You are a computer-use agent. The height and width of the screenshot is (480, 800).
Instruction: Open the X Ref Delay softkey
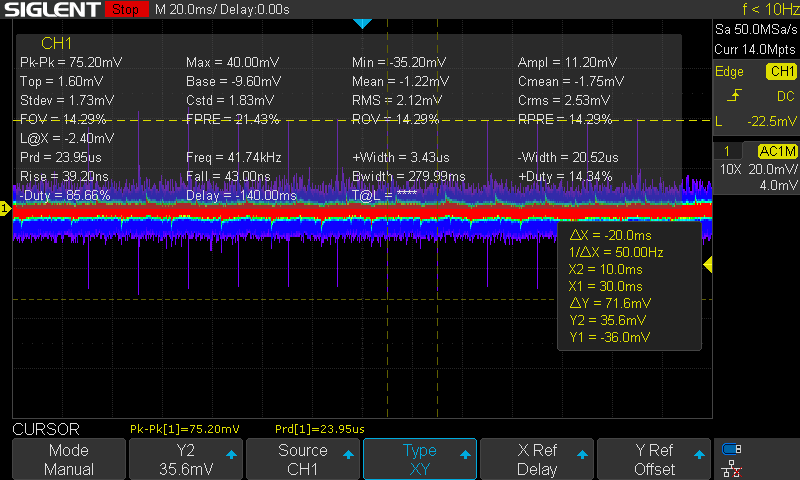[x=537, y=459]
